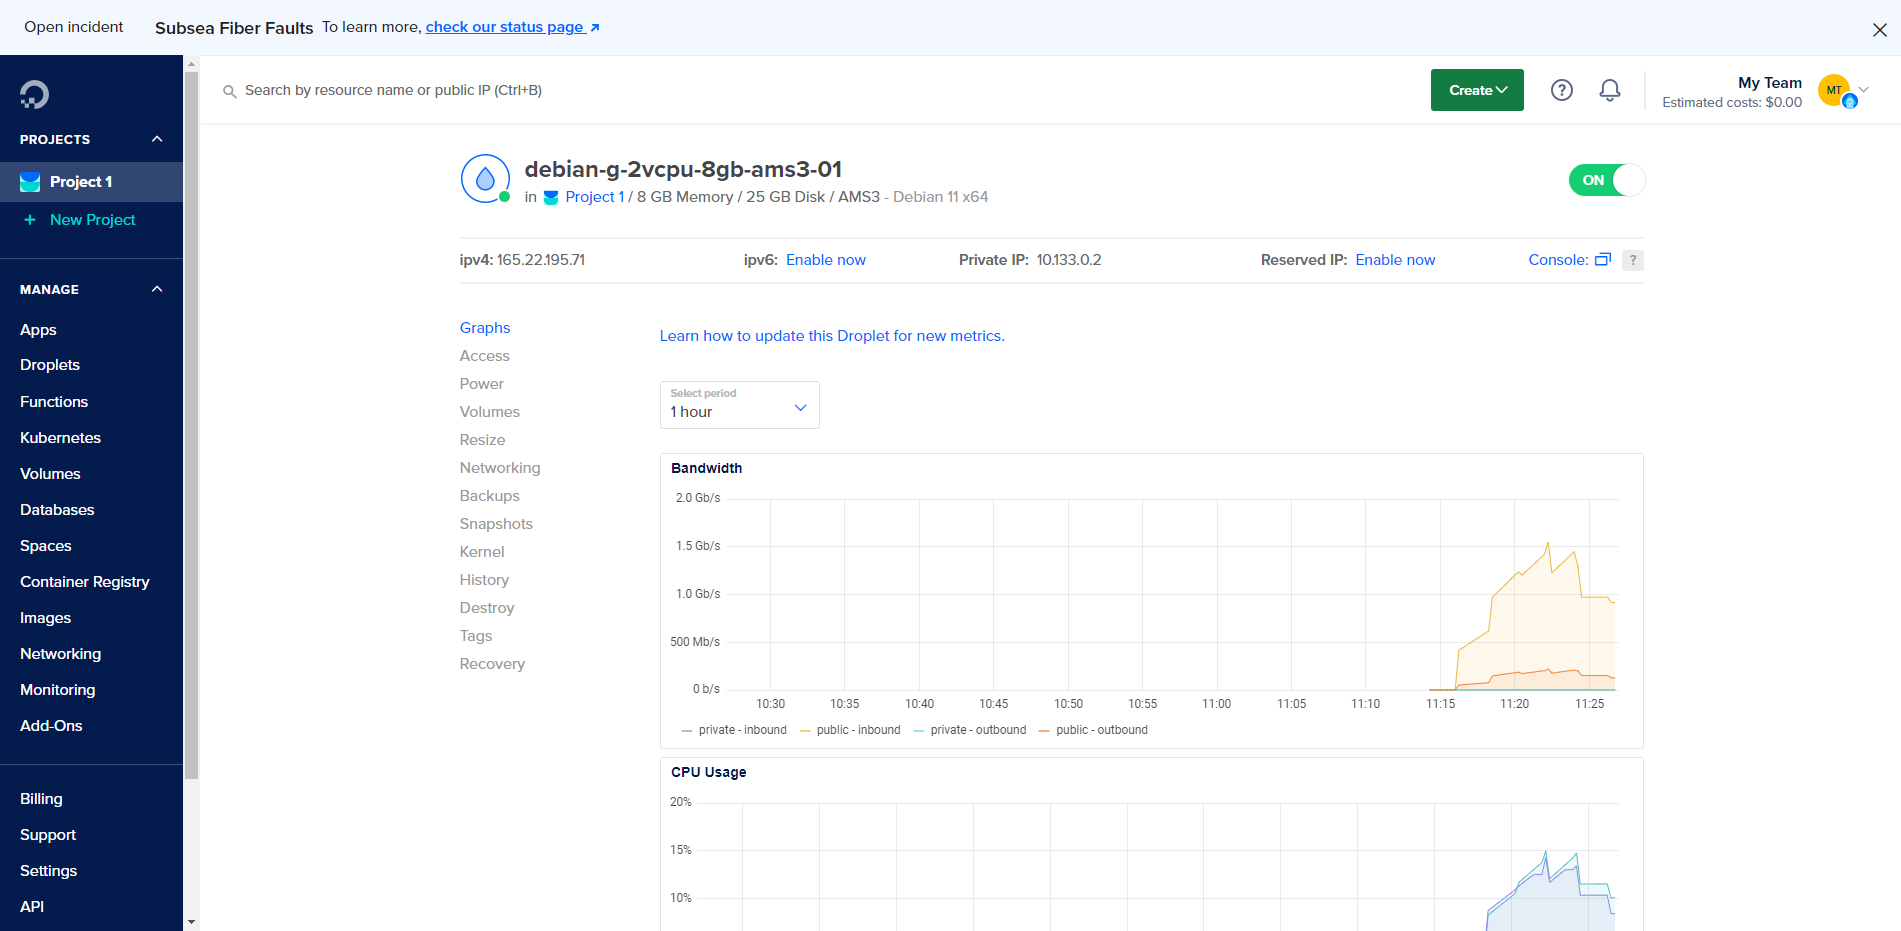Click the console help question badge
Viewport: 1901px width, 931px height.
pos(1632,260)
